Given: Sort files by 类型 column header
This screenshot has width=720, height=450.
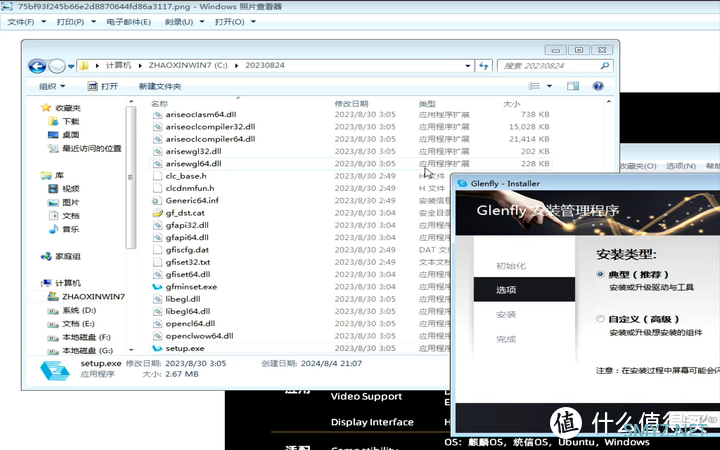Looking at the screenshot, I should click(427, 104).
